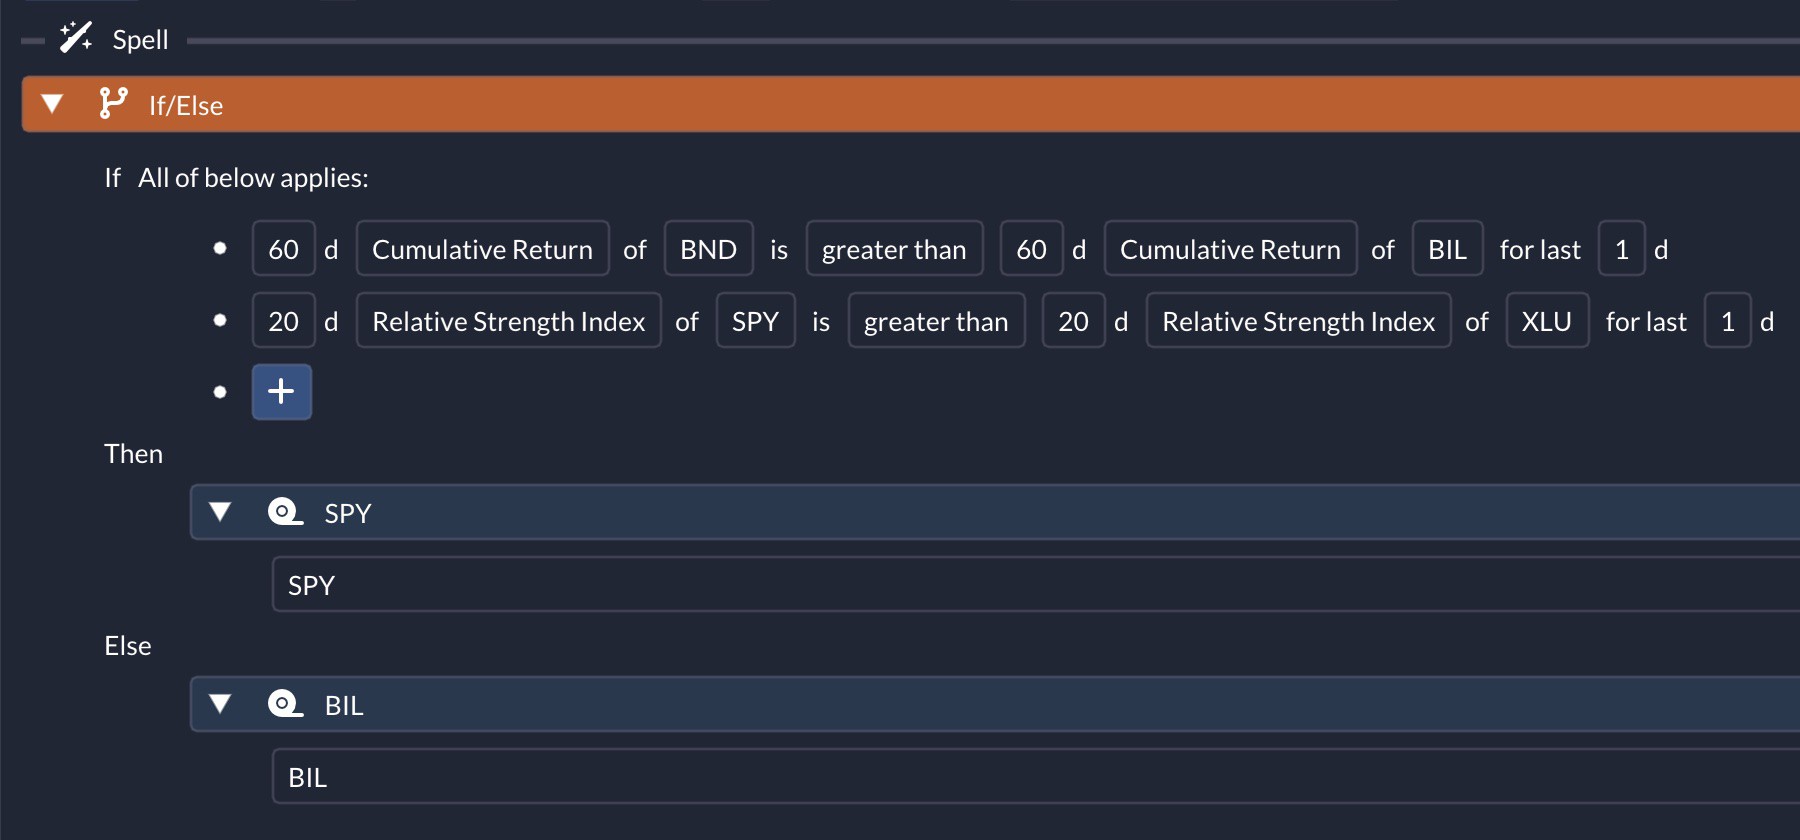The image size is (1800, 840).
Task: Change the BIL ticker in first condition
Action: coord(1447,248)
